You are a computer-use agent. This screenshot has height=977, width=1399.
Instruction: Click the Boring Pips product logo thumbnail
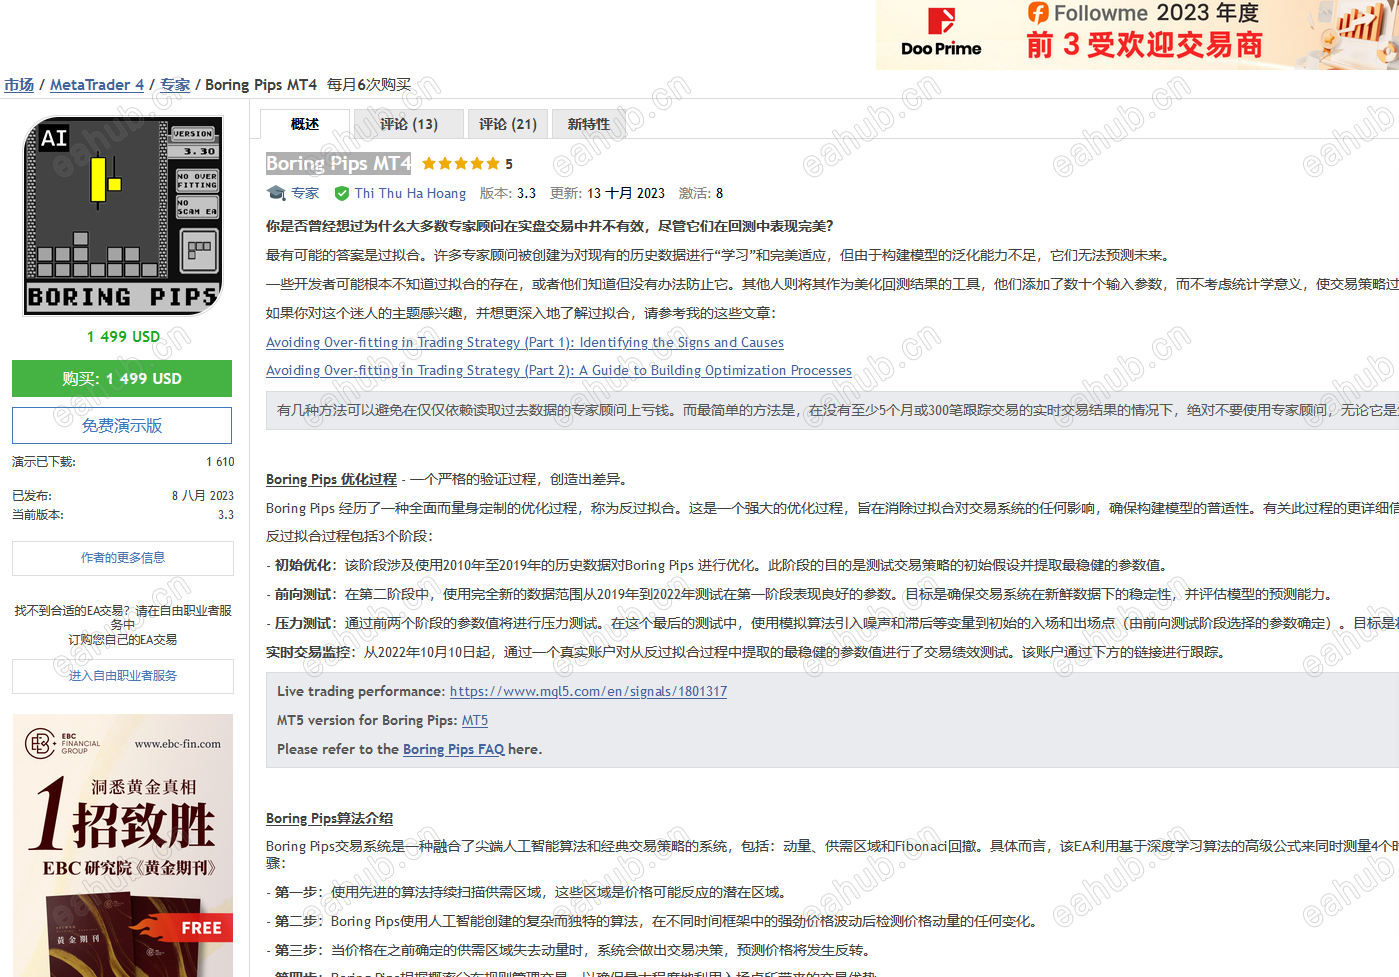pos(123,216)
